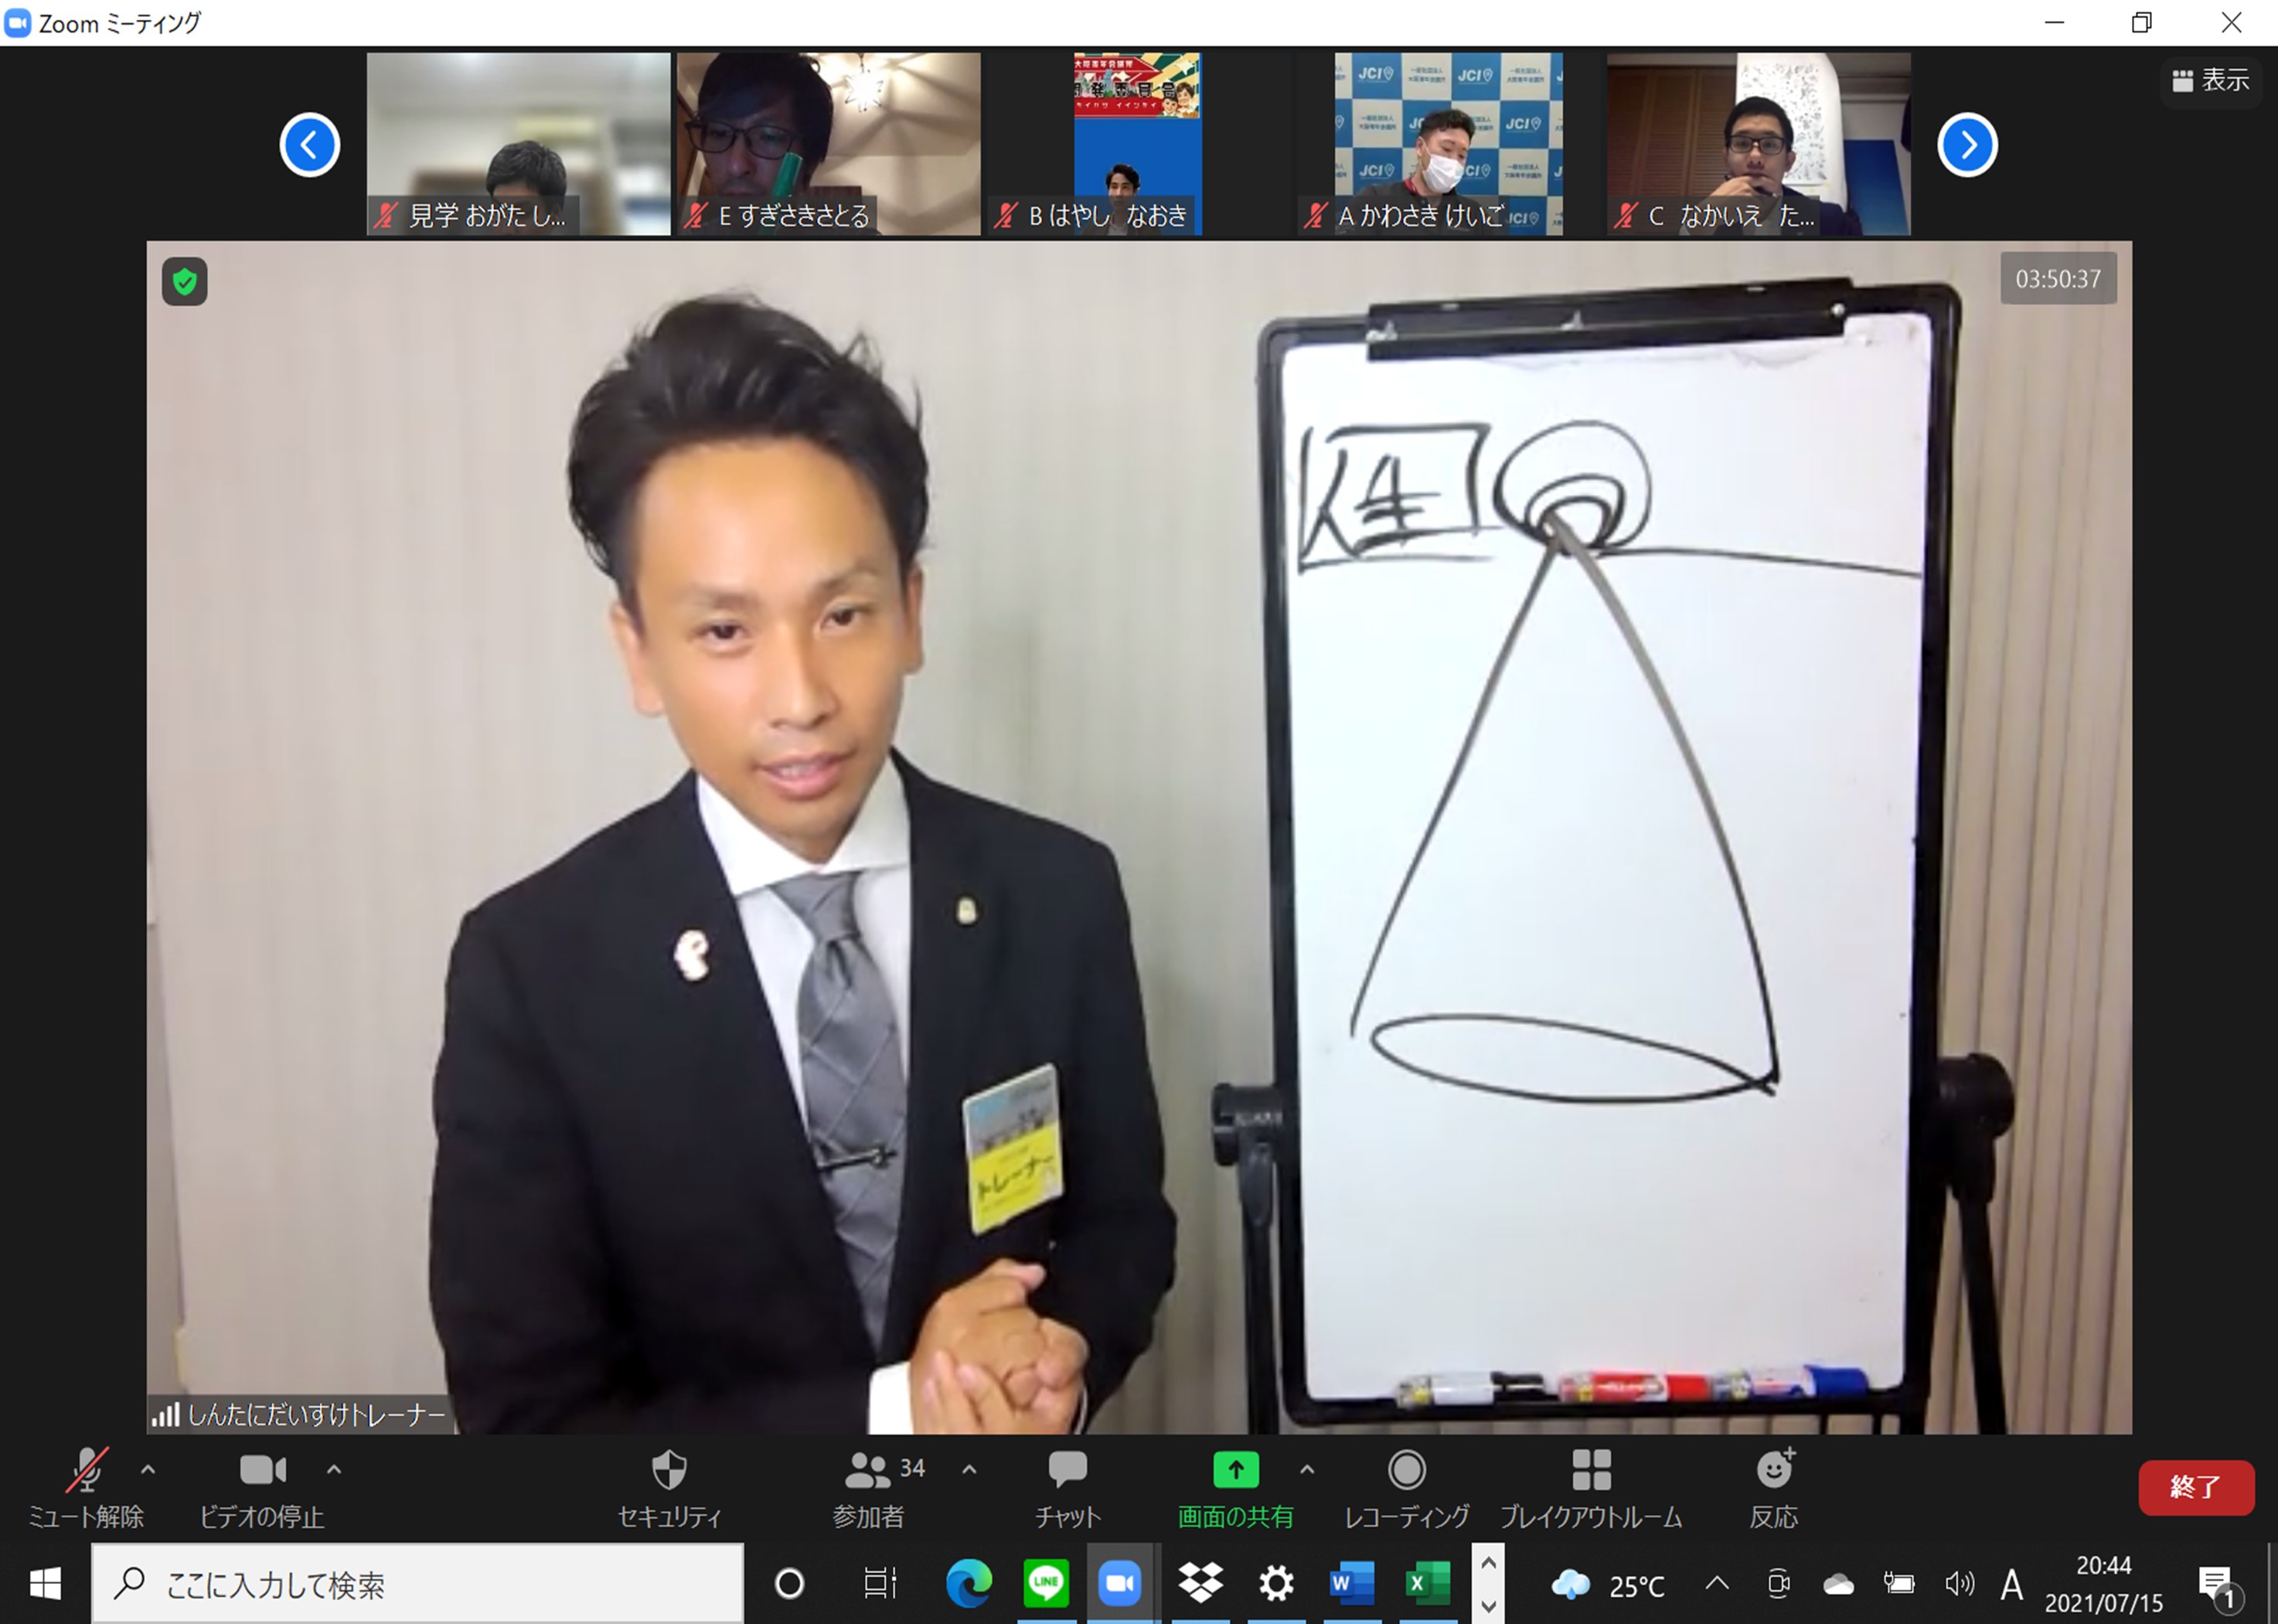Open the 表示 view menu
The height and width of the screenshot is (1624, 2278).
coord(2211,80)
